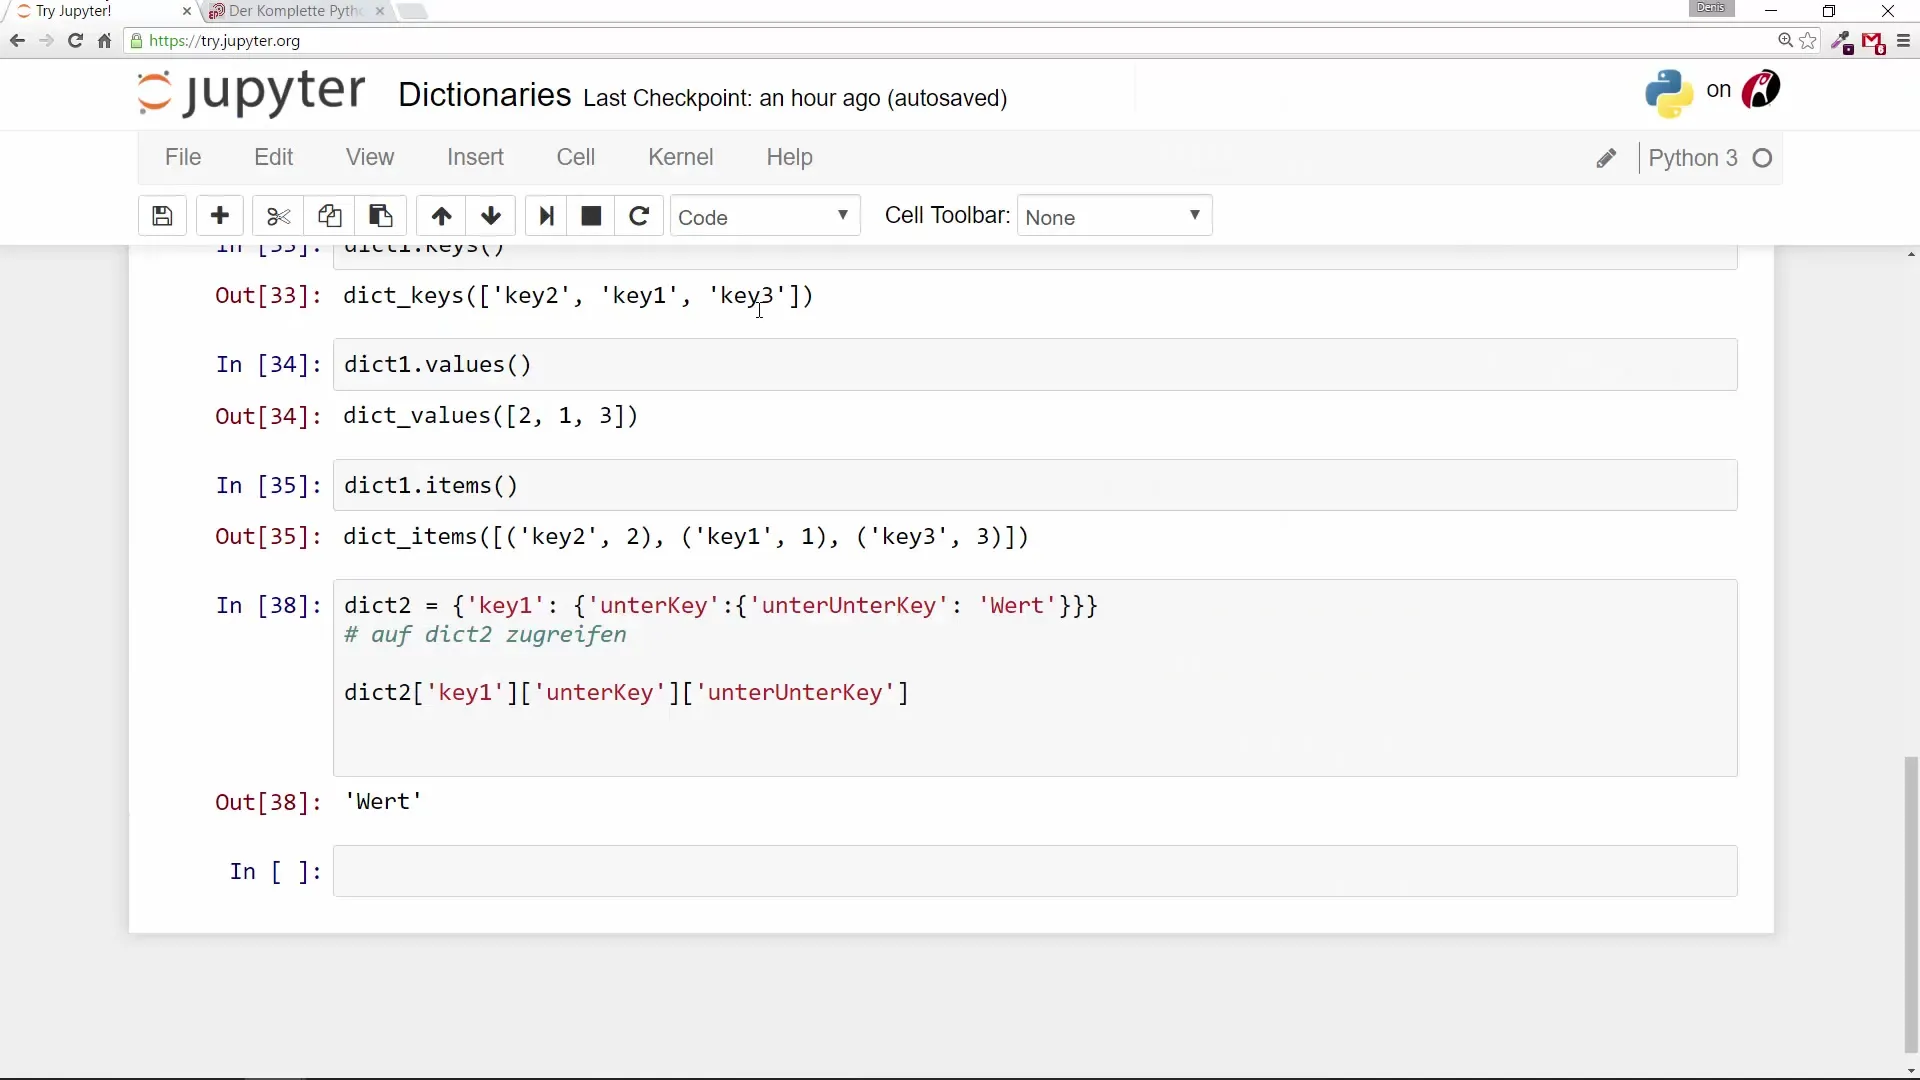Viewport: 1920px width, 1080px height.
Task: Open the Kernel menu
Action: [681, 157]
